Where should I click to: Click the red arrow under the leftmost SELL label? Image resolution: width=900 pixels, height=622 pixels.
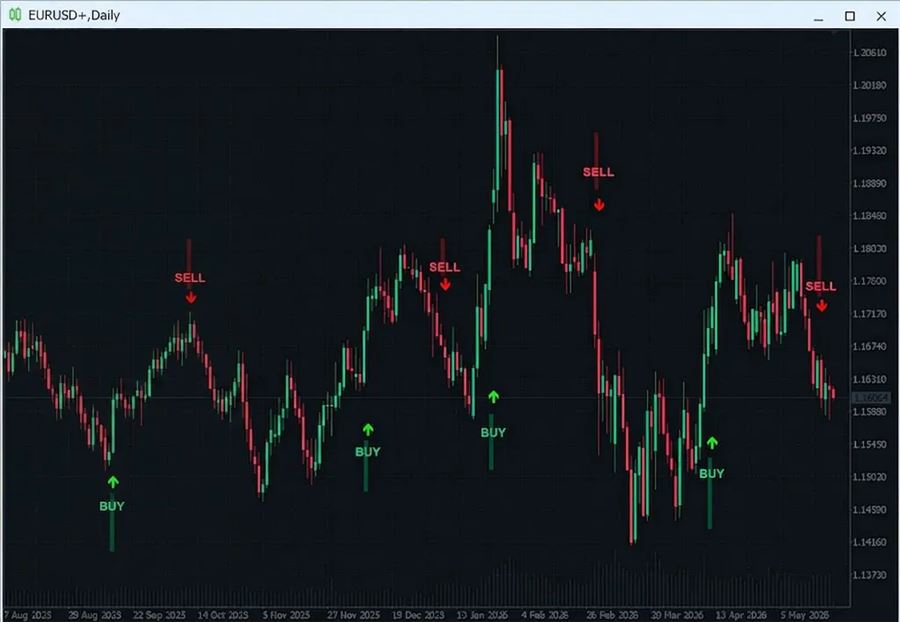[191, 297]
